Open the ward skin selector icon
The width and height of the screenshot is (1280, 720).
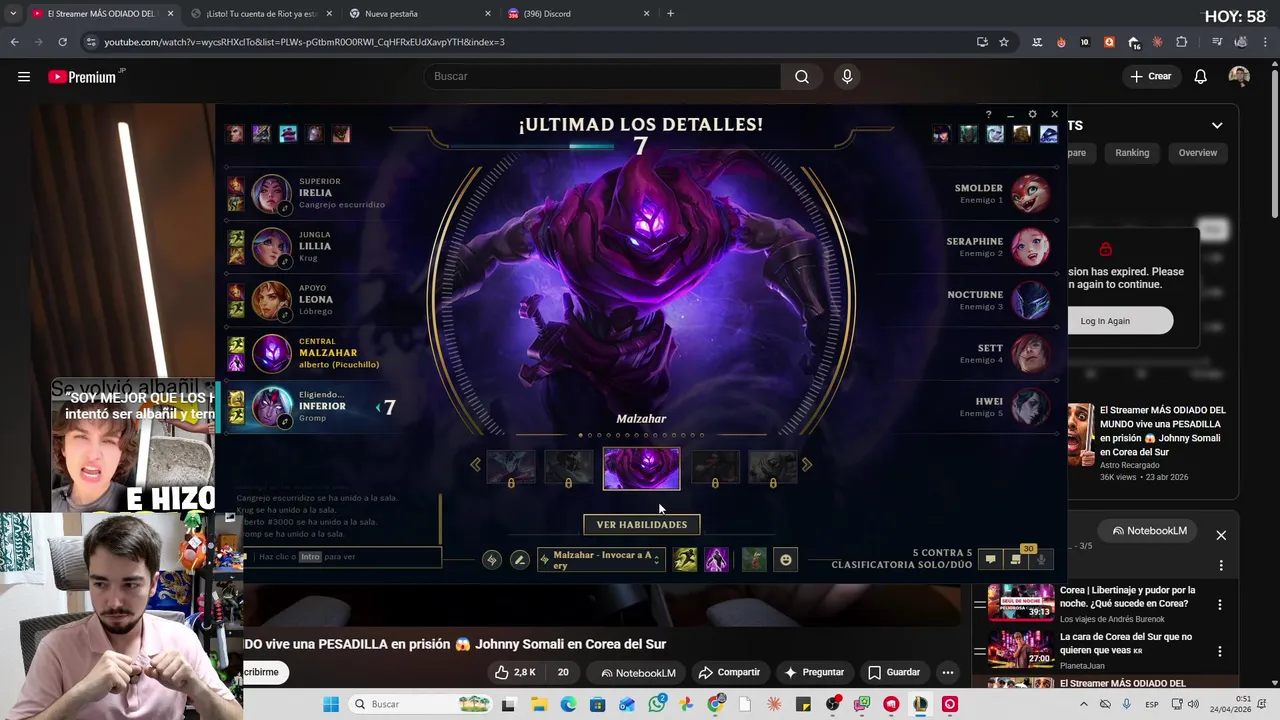tap(754, 560)
